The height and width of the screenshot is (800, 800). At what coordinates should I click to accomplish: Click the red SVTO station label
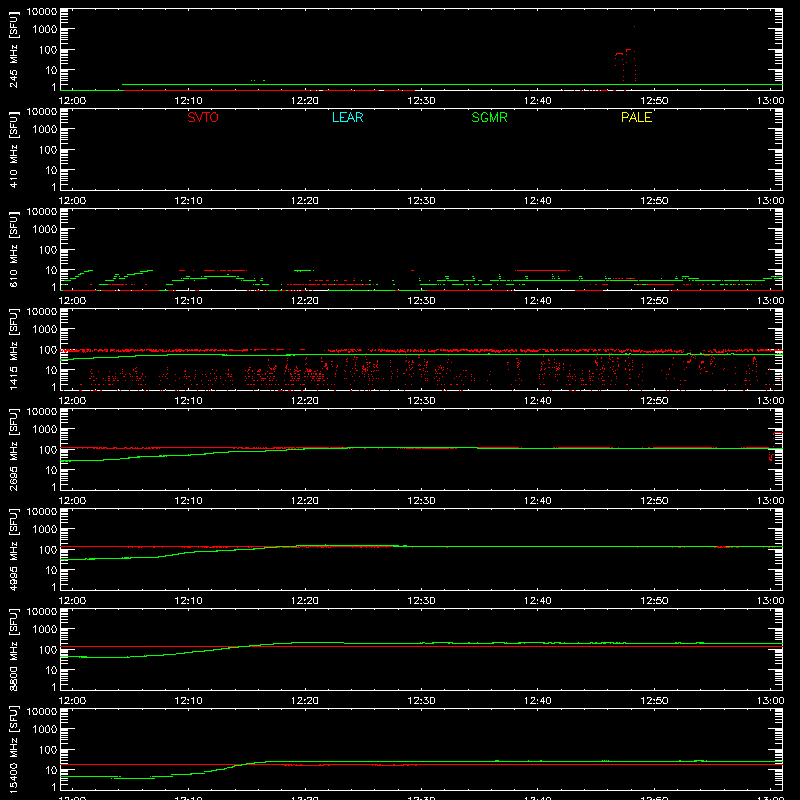tap(203, 117)
